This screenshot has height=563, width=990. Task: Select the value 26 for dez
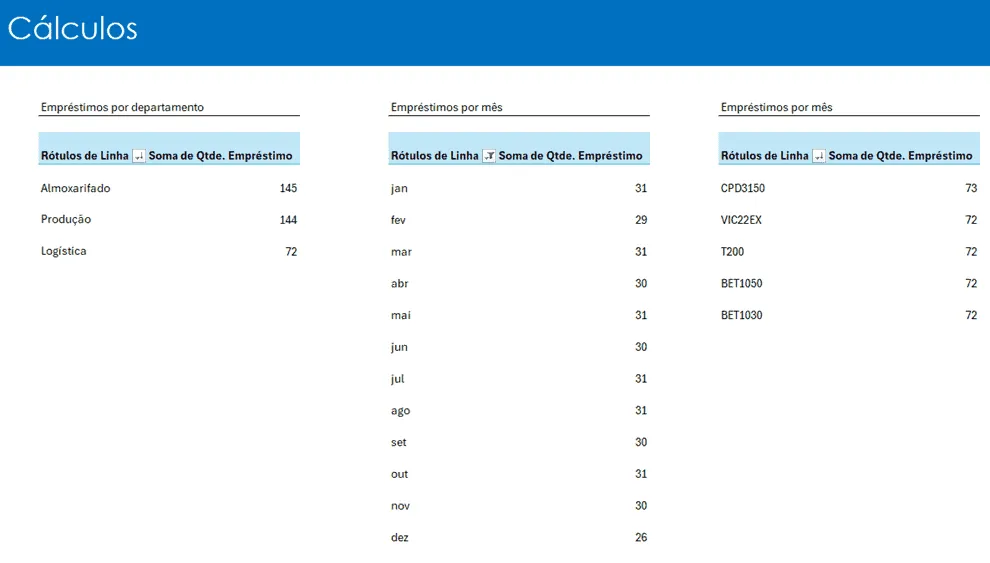(641, 538)
